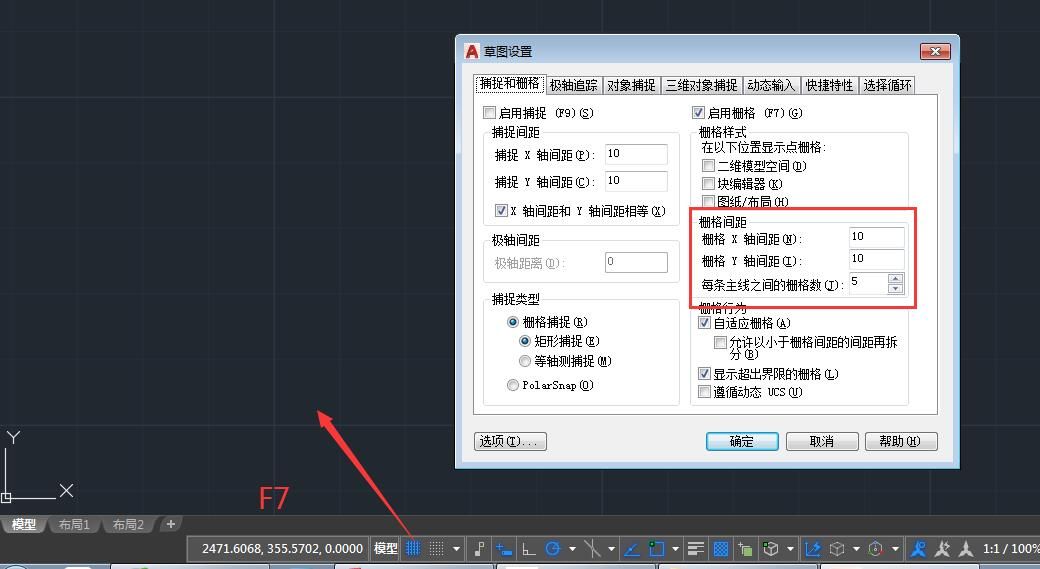Open the 布局1 layout tab
Image resolution: width=1040 pixels, height=569 pixels.
74,524
